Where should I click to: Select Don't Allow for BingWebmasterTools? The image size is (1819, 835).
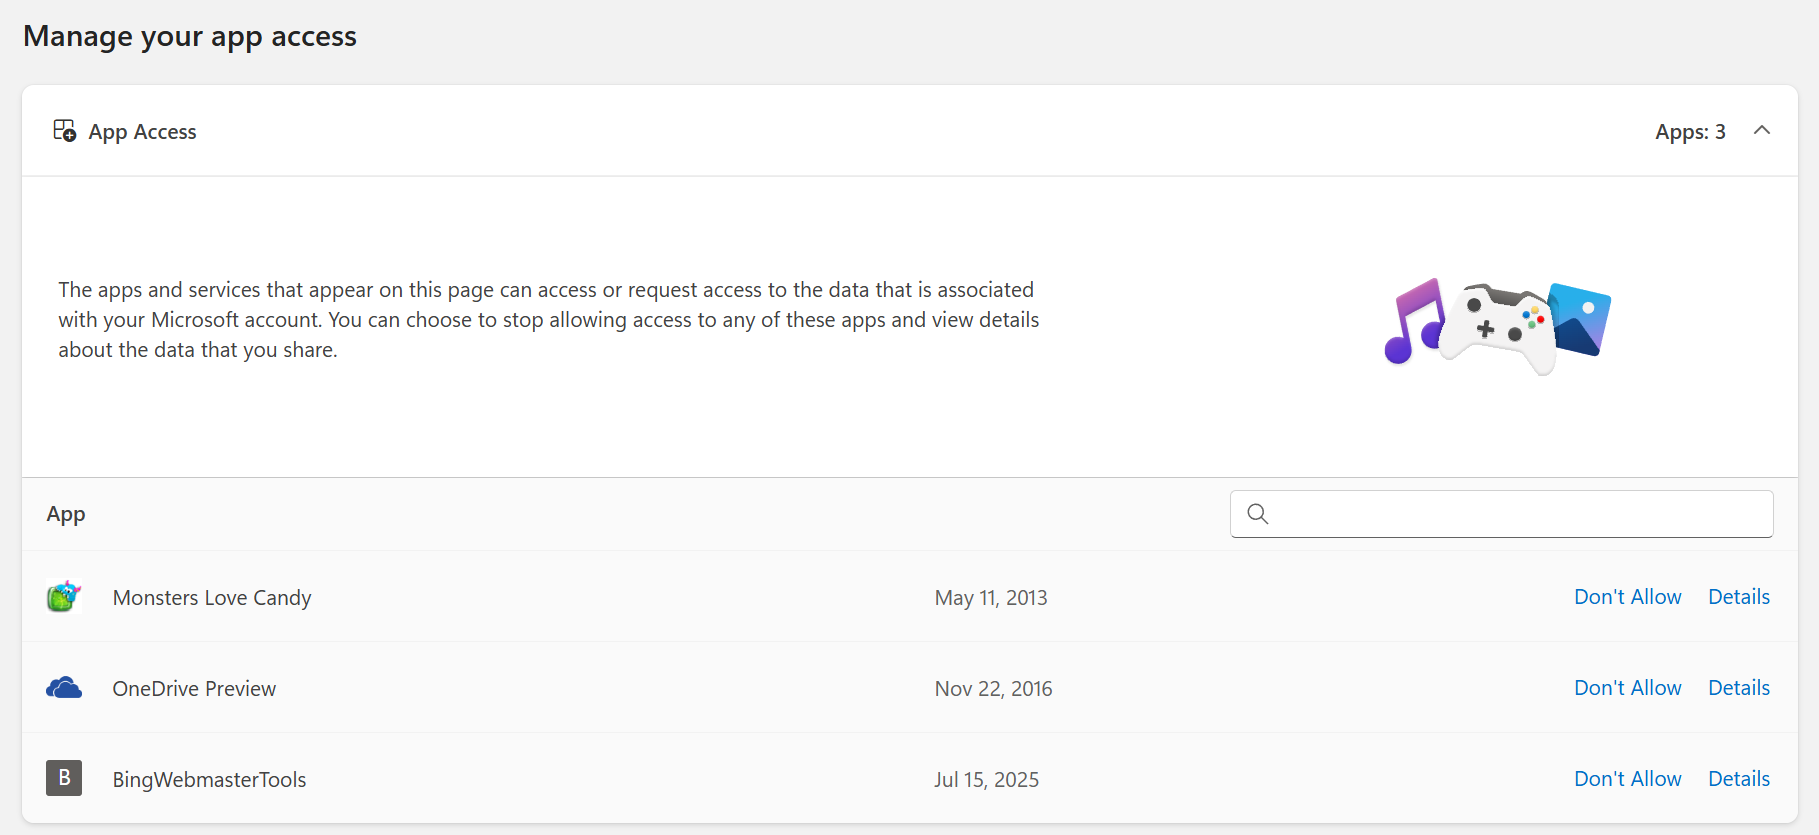coord(1628,779)
